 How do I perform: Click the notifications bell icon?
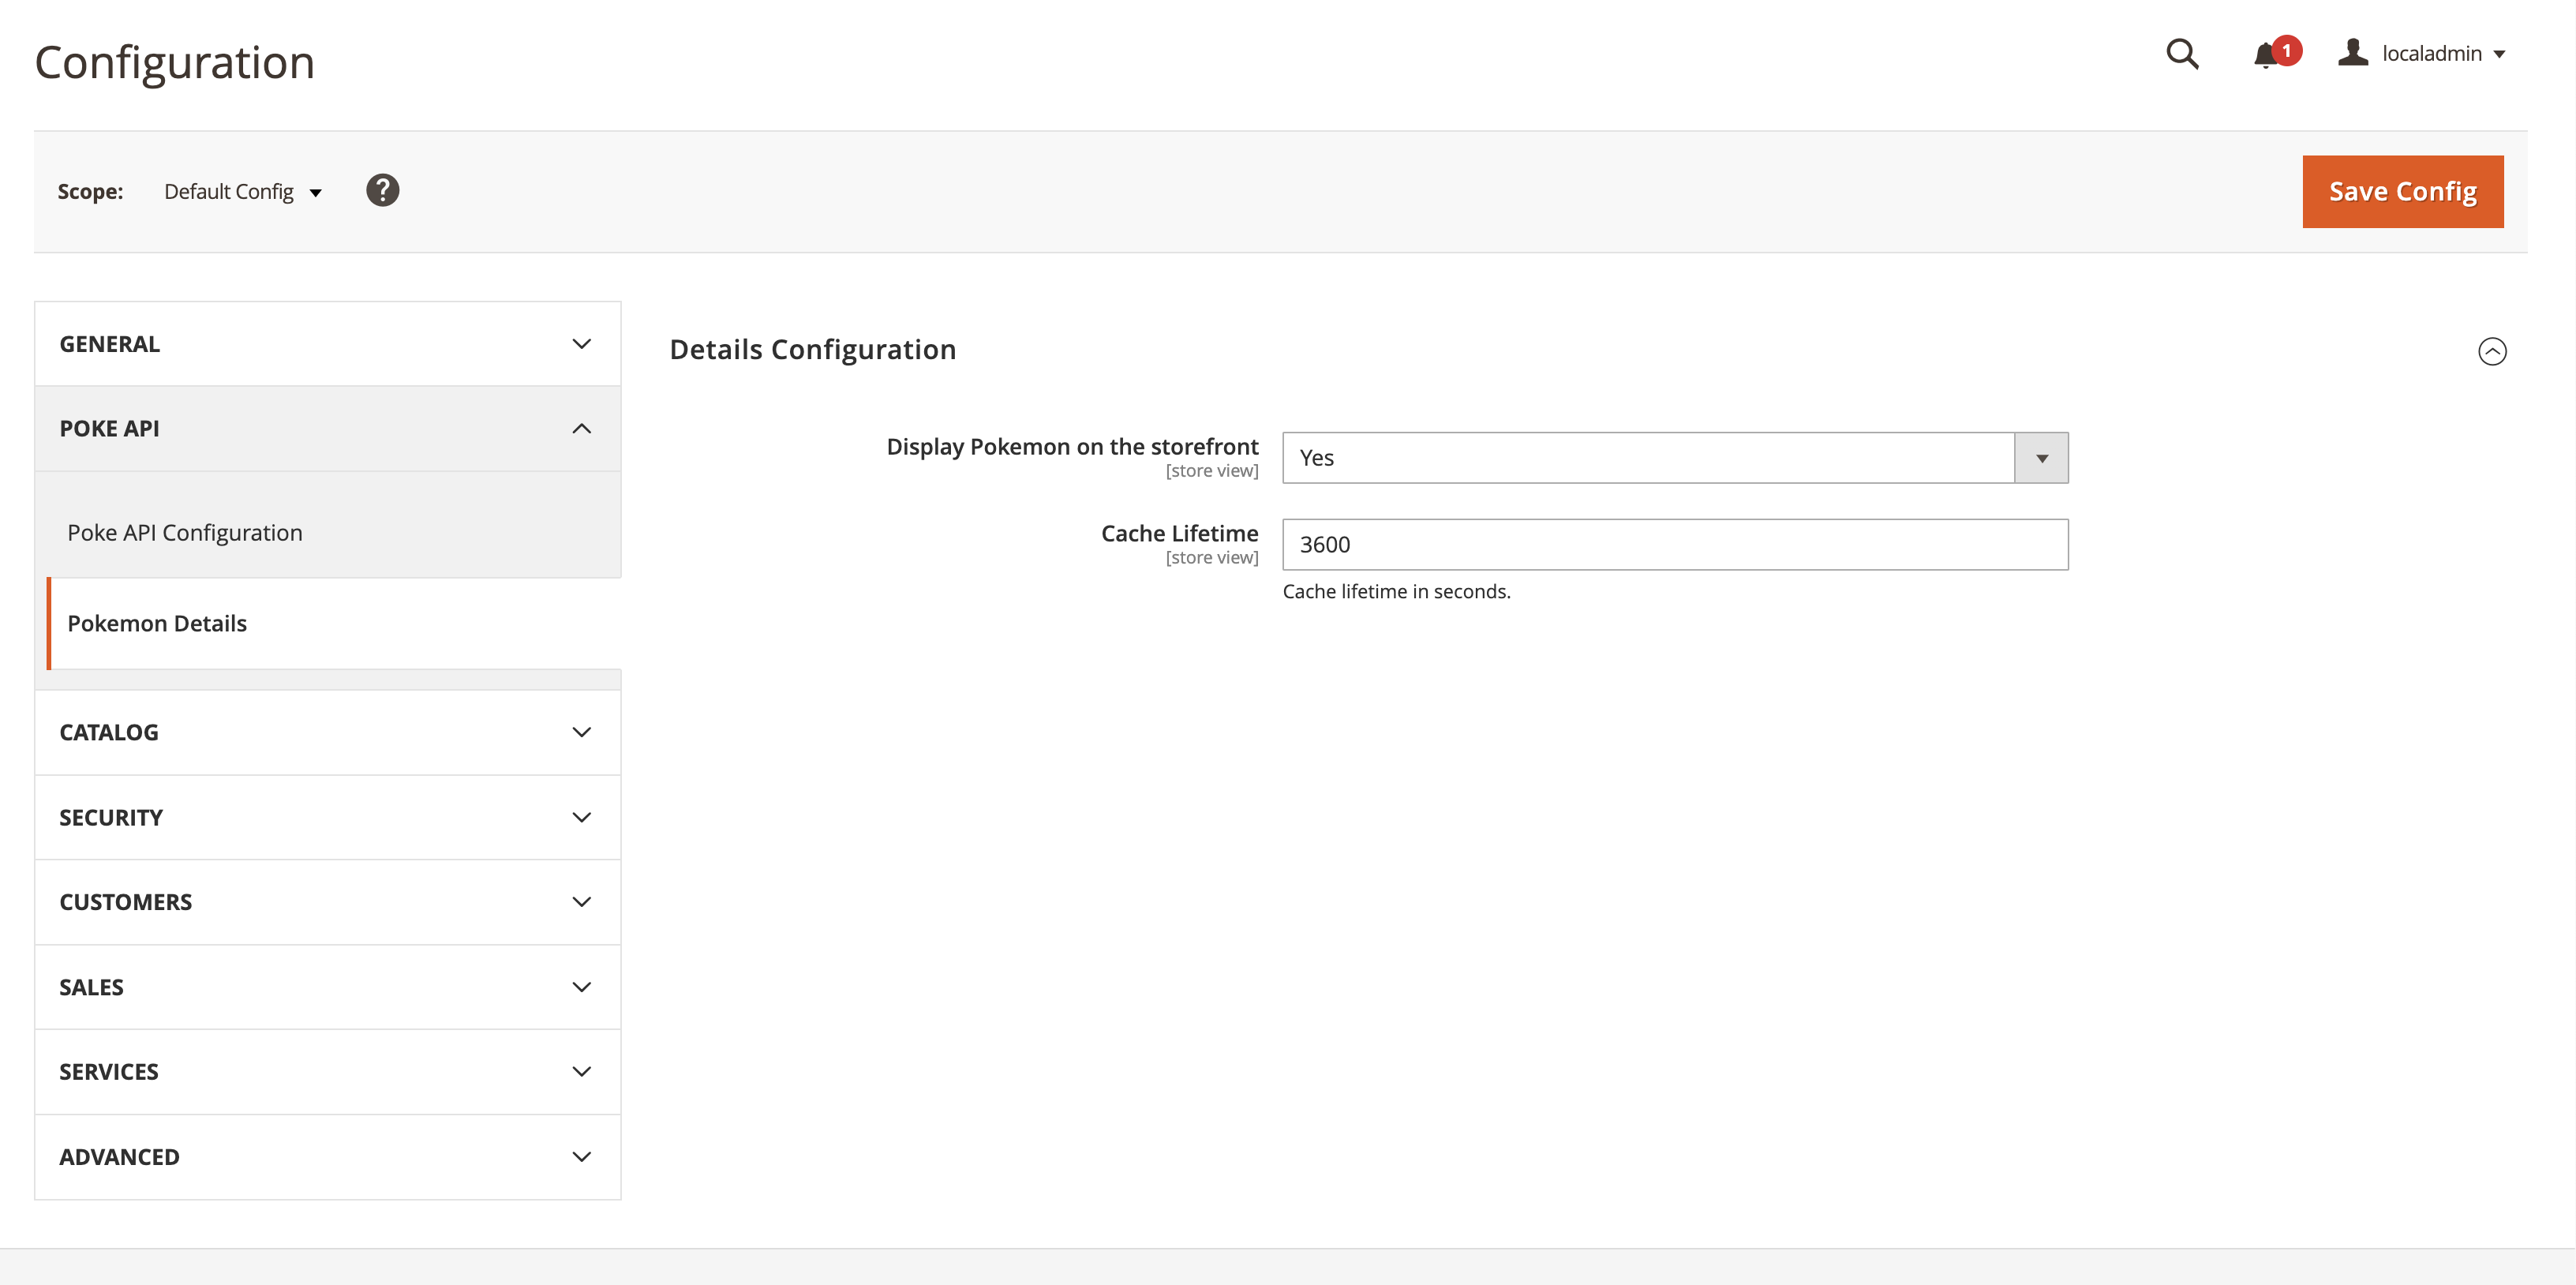[x=2272, y=53]
